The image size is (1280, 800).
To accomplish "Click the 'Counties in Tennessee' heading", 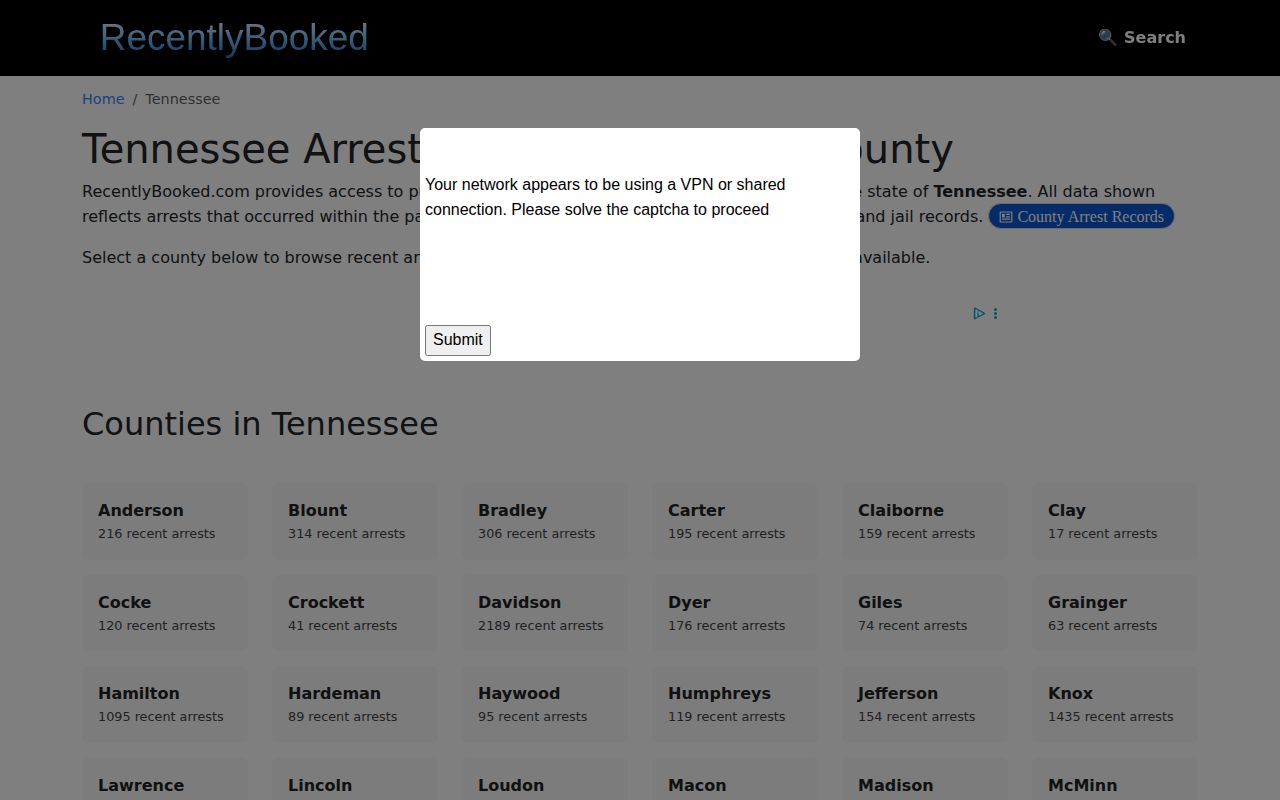I will [260, 424].
